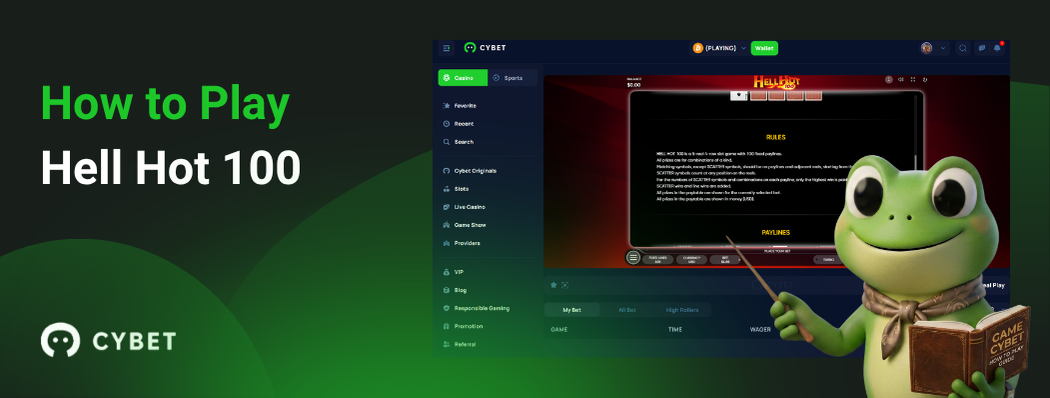Click the WAGER column header
Image resolution: width=1050 pixels, height=398 pixels.
[760, 330]
